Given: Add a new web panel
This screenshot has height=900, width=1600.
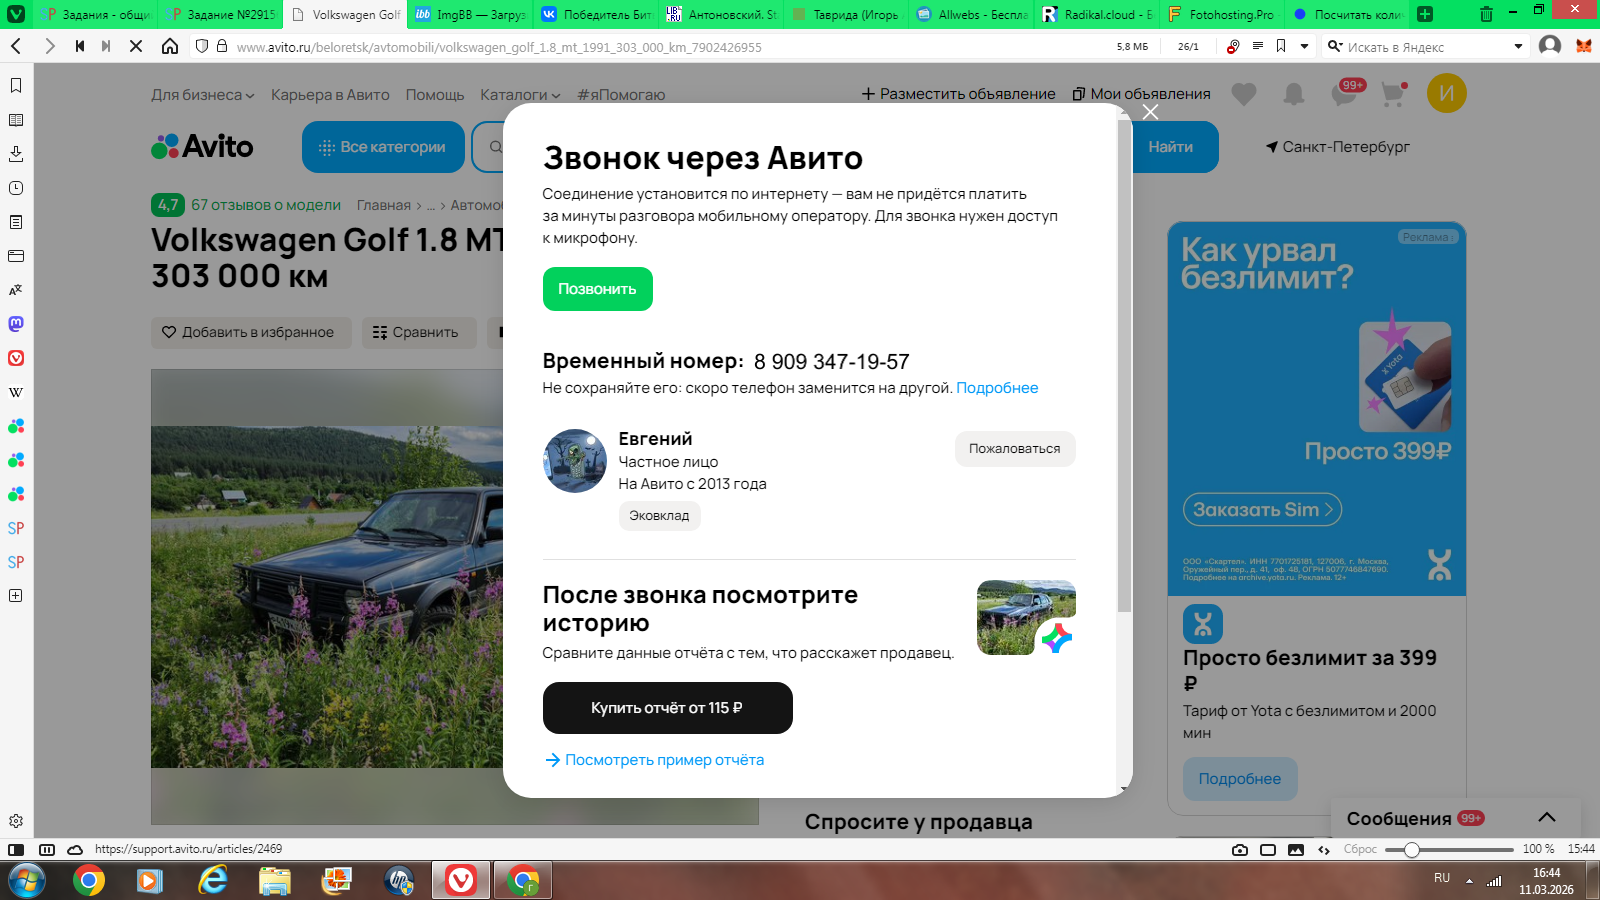Looking at the screenshot, I should (x=16, y=596).
